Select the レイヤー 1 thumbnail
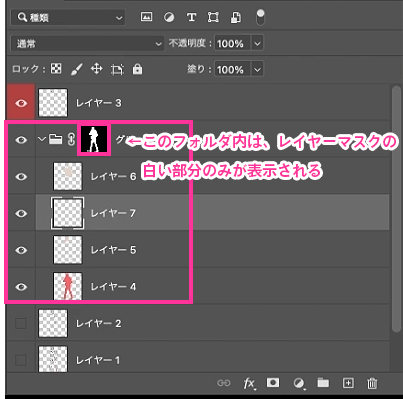This screenshot has width=403, height=399. (53, 359)
